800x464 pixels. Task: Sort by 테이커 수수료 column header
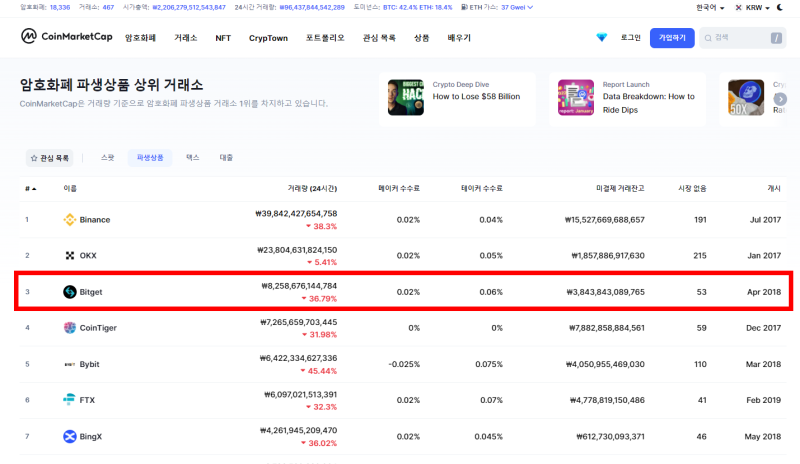tap(482, 188)
